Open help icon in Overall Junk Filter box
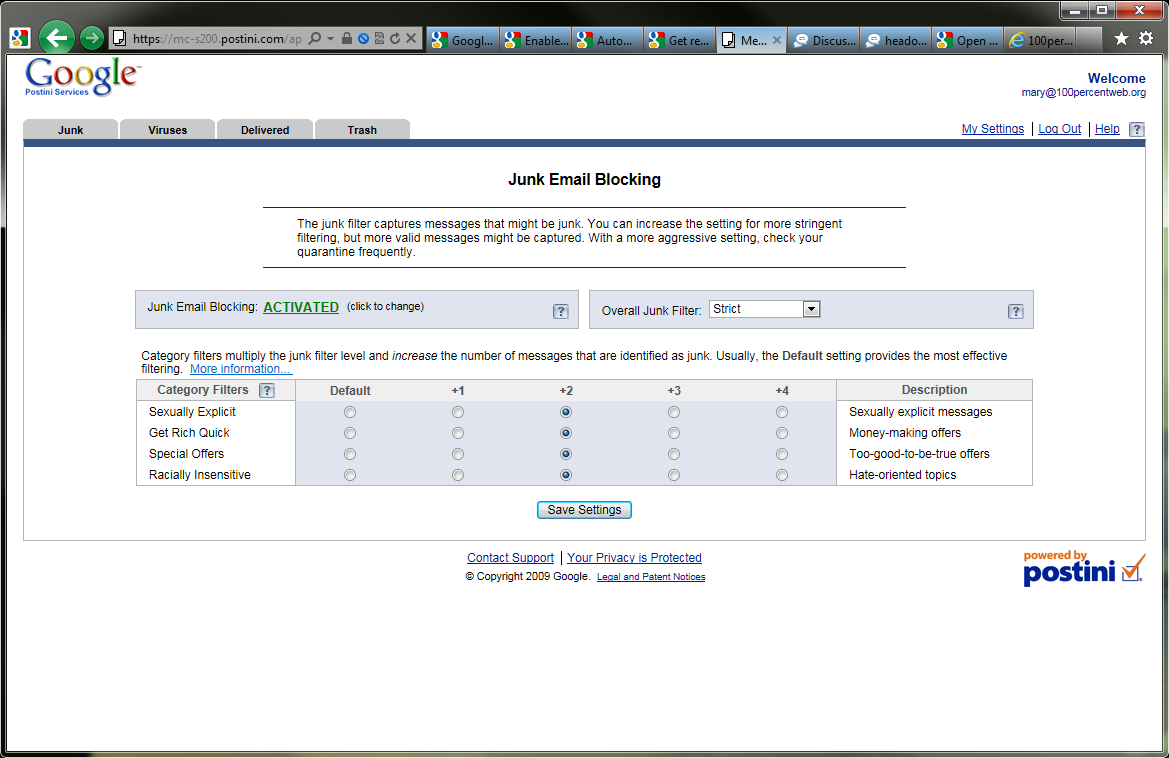1169x758 pixels. (x=1015, y=312)
